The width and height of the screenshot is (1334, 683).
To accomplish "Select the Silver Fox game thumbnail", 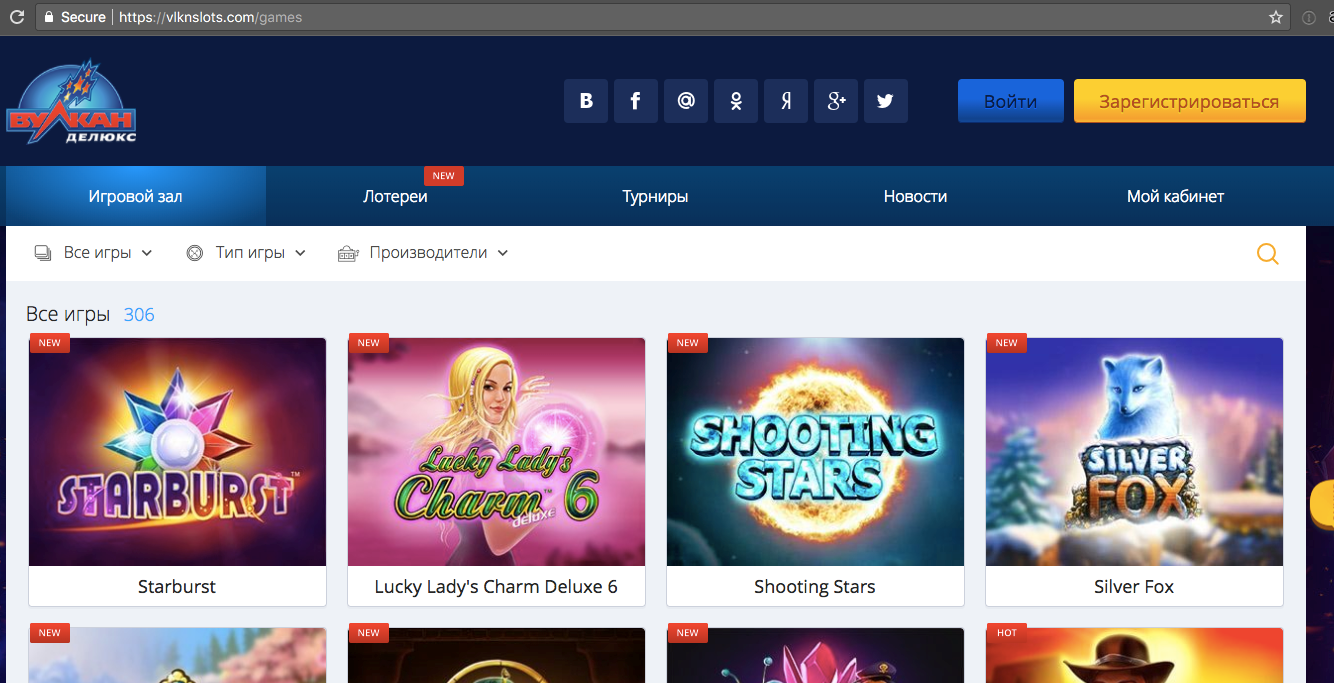I will click(x=1134, y=452).
